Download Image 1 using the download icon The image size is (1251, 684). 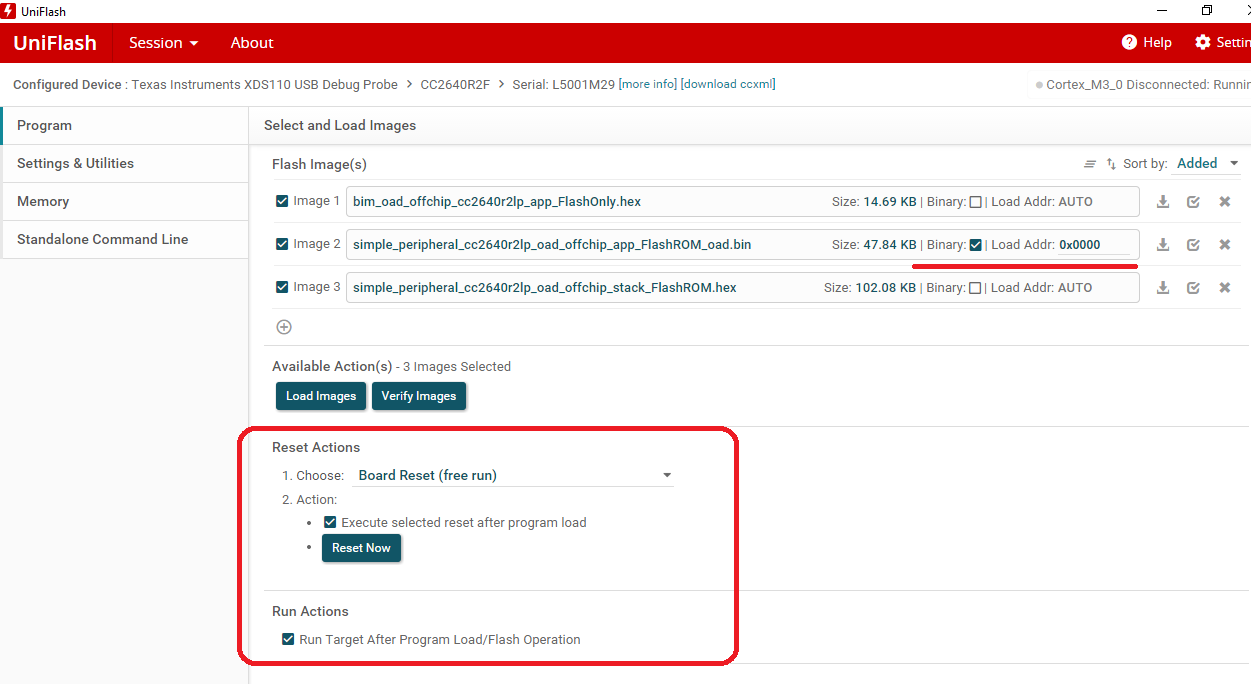click(1163, 202)
